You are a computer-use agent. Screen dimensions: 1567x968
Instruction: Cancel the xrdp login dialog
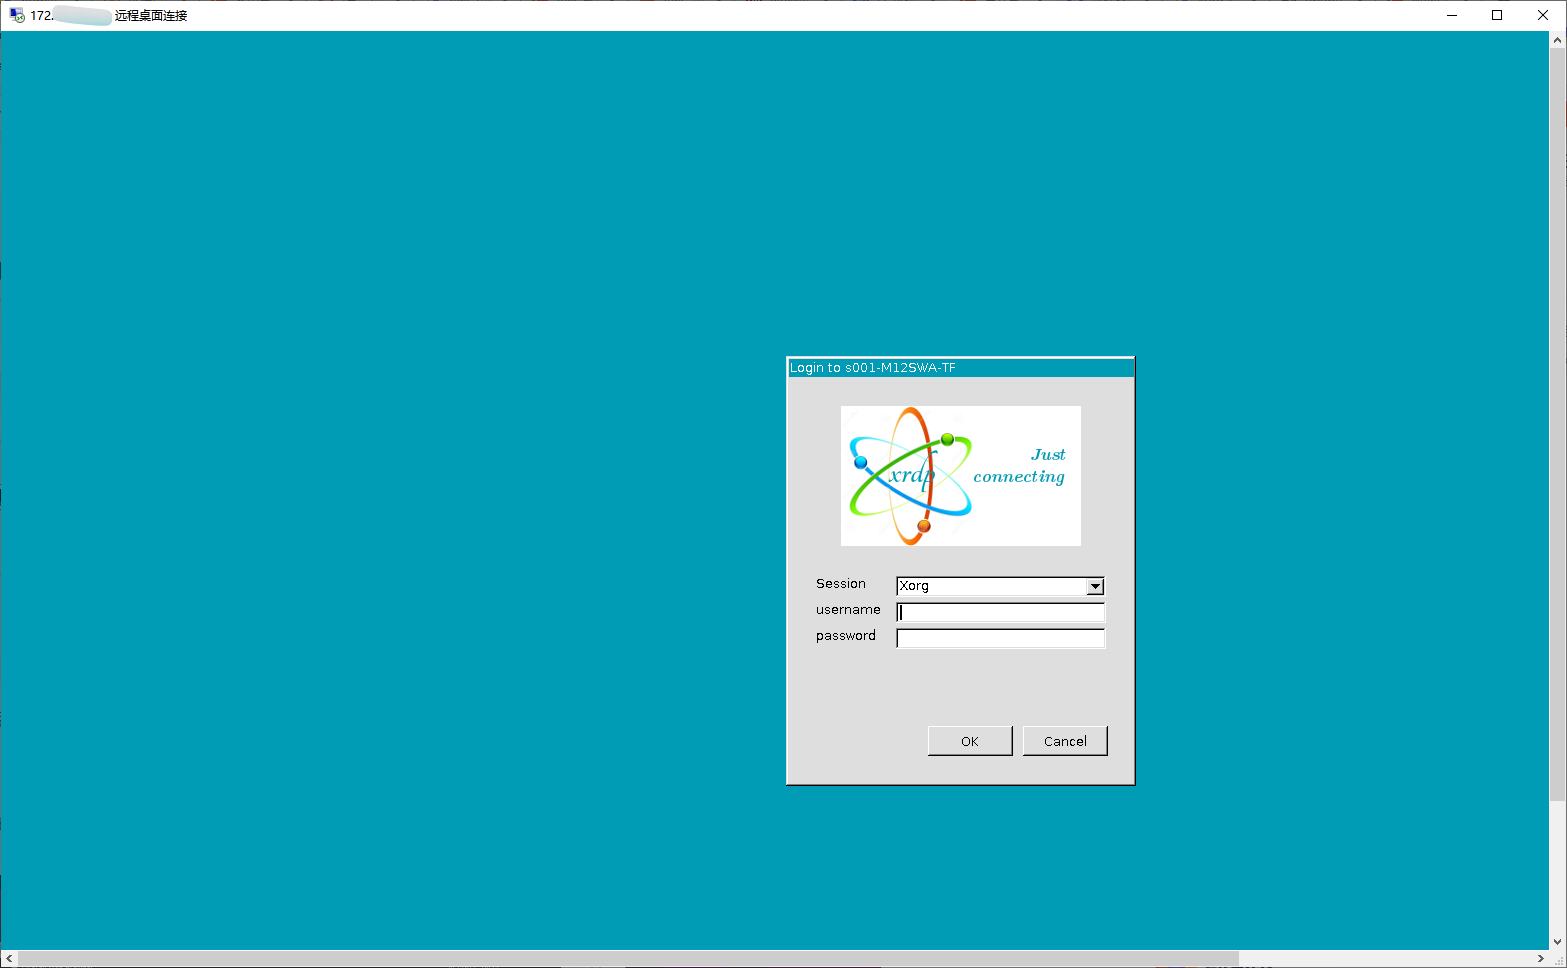click(x=1065, y=741)
